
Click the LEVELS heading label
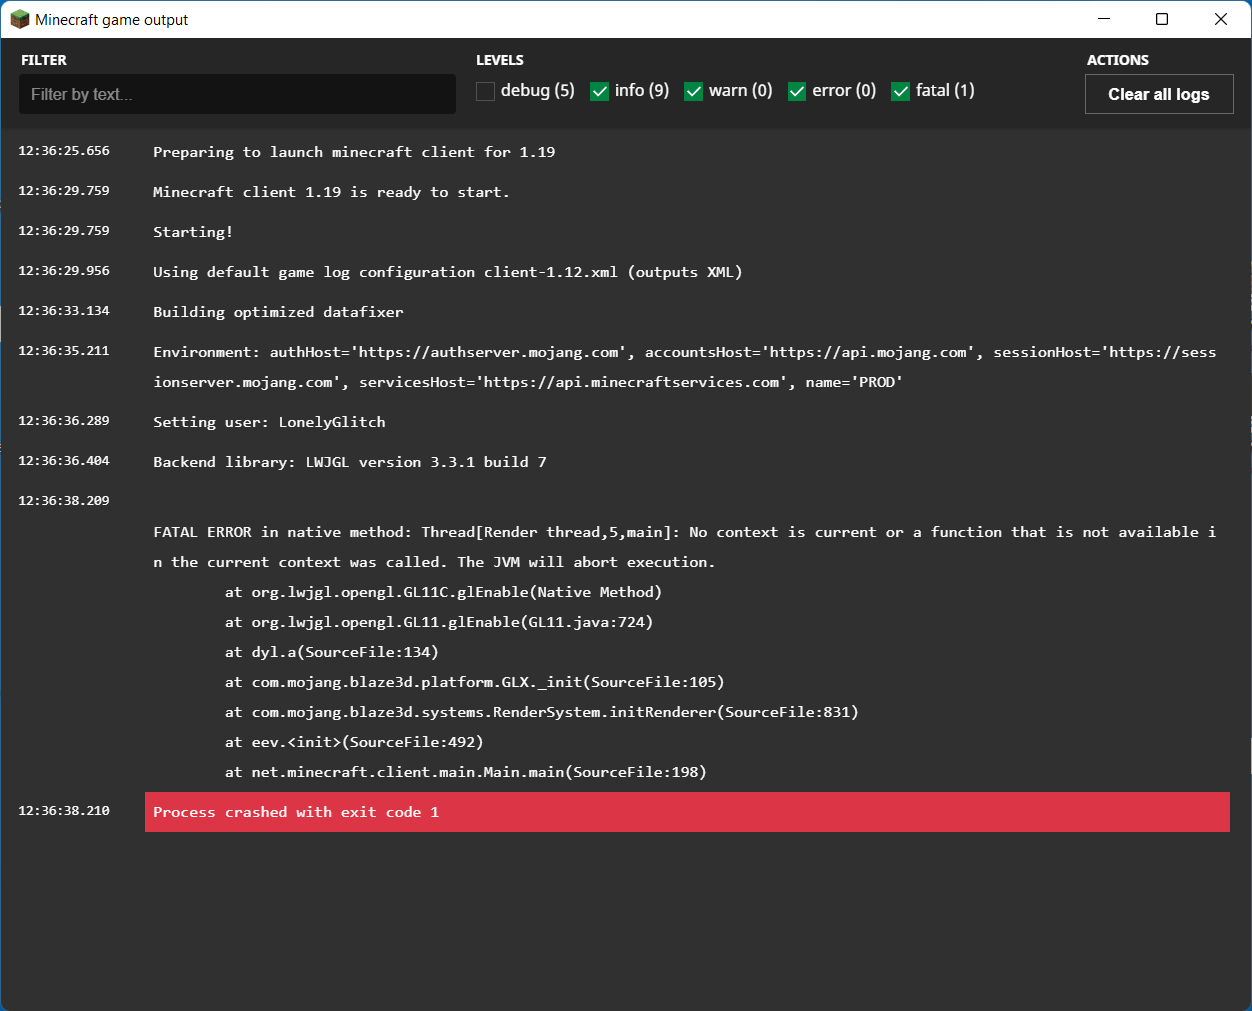500,60
